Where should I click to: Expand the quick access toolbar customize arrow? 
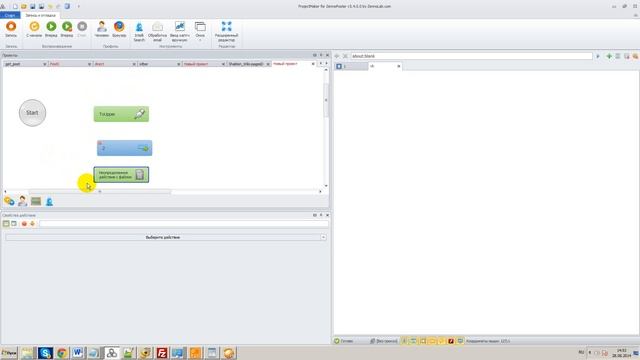point(78,6)
